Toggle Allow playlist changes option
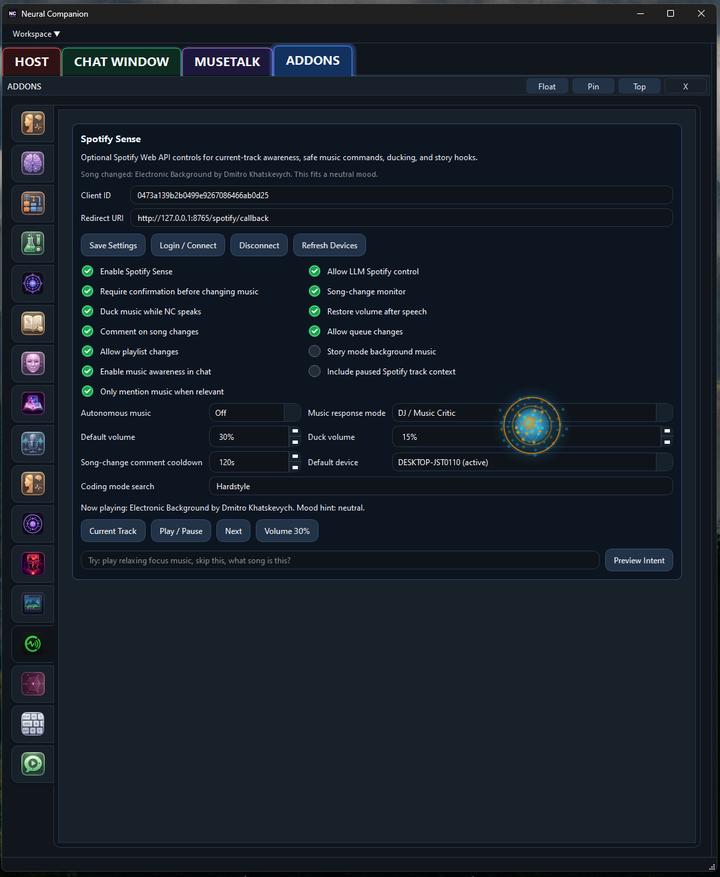720x877 pixels. pos(87,351)
